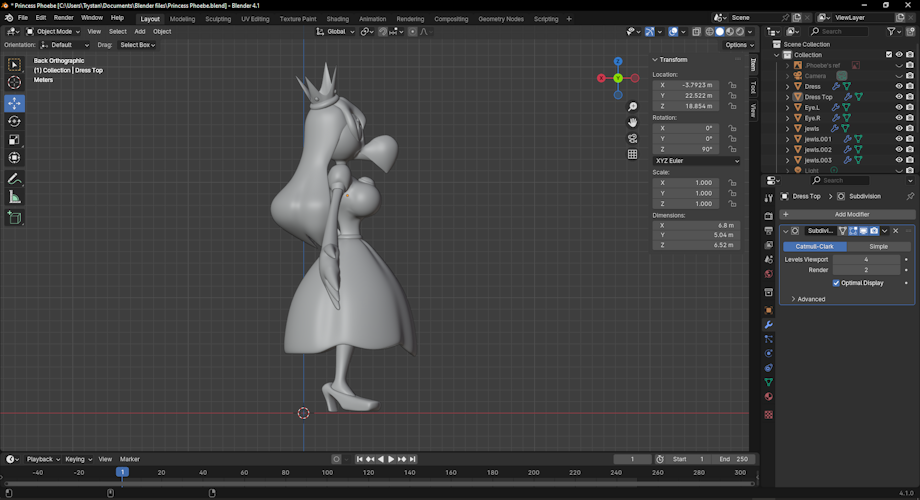Toggle lock on Scale Z
Image resolution: width=920 pixels, height=500 pixels.
[x=732, y=204]
